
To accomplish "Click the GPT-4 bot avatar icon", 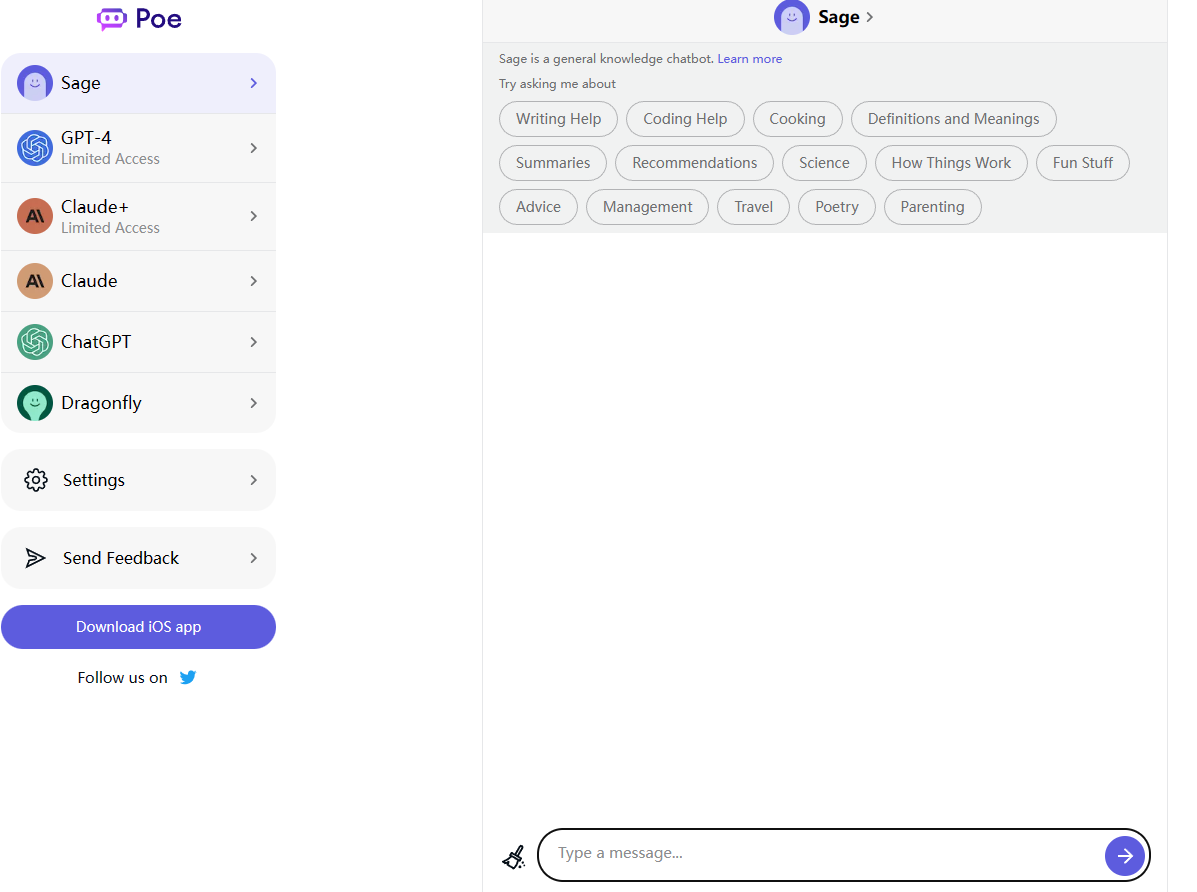I will [35, 148].
